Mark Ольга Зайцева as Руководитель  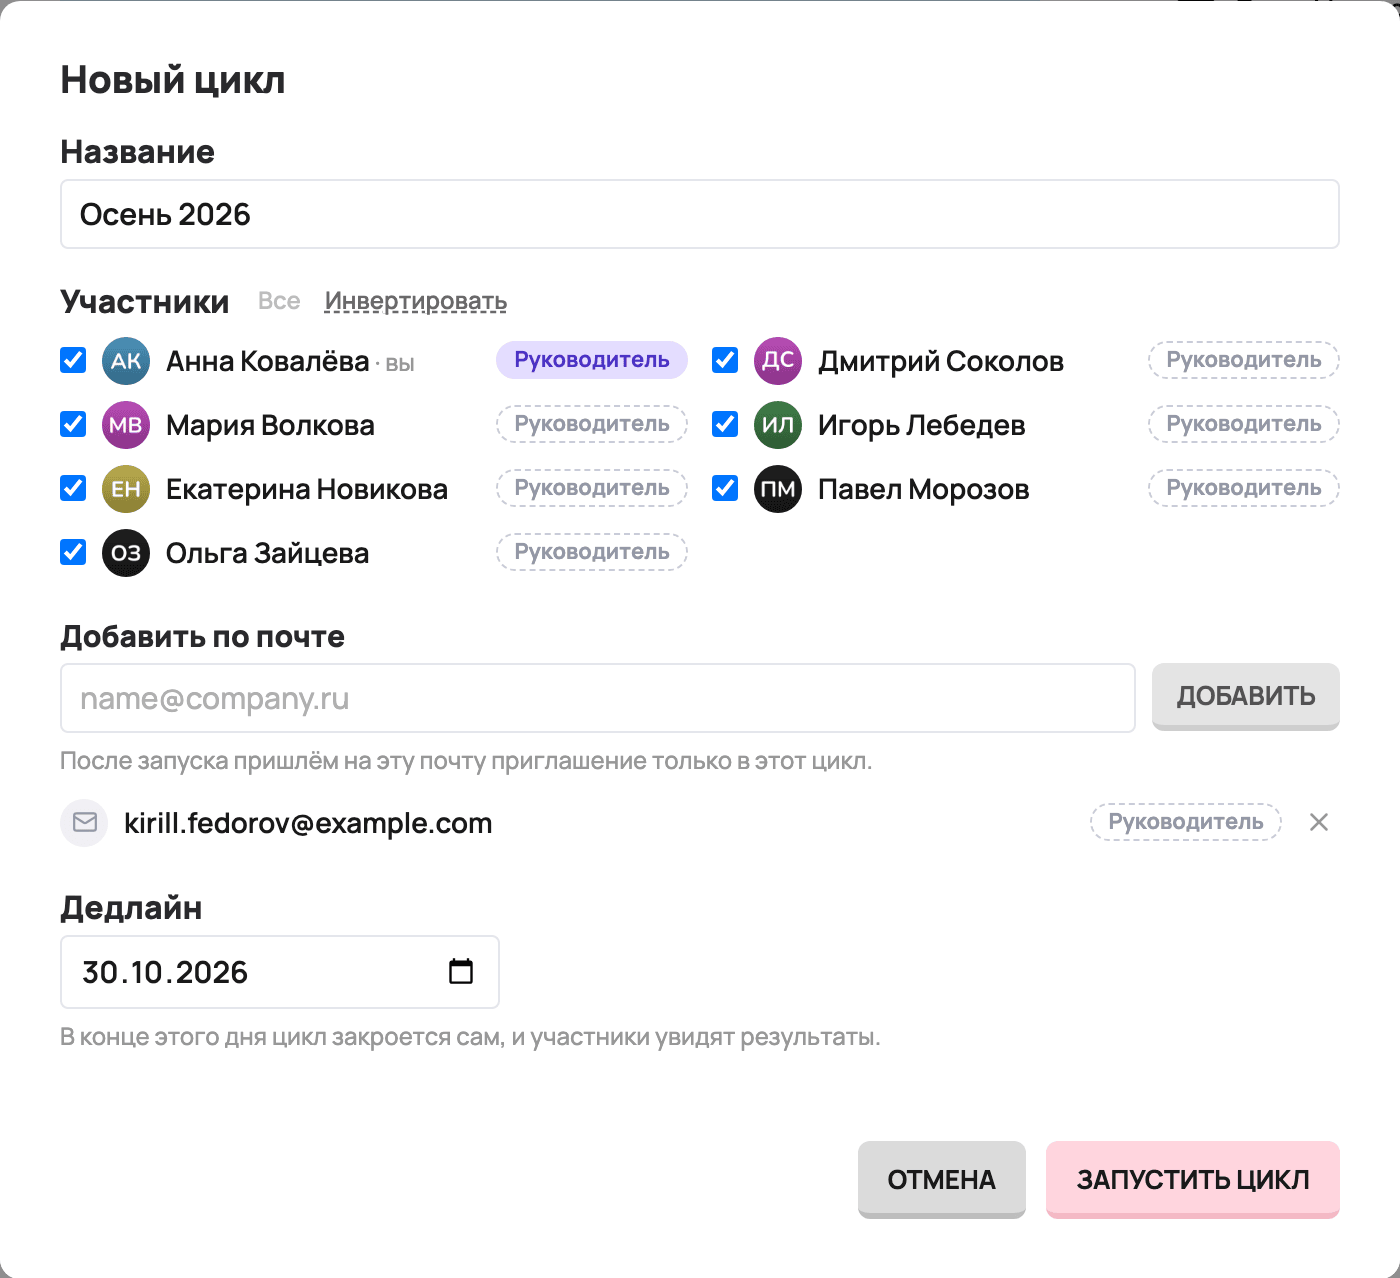(x=592, y=552)
